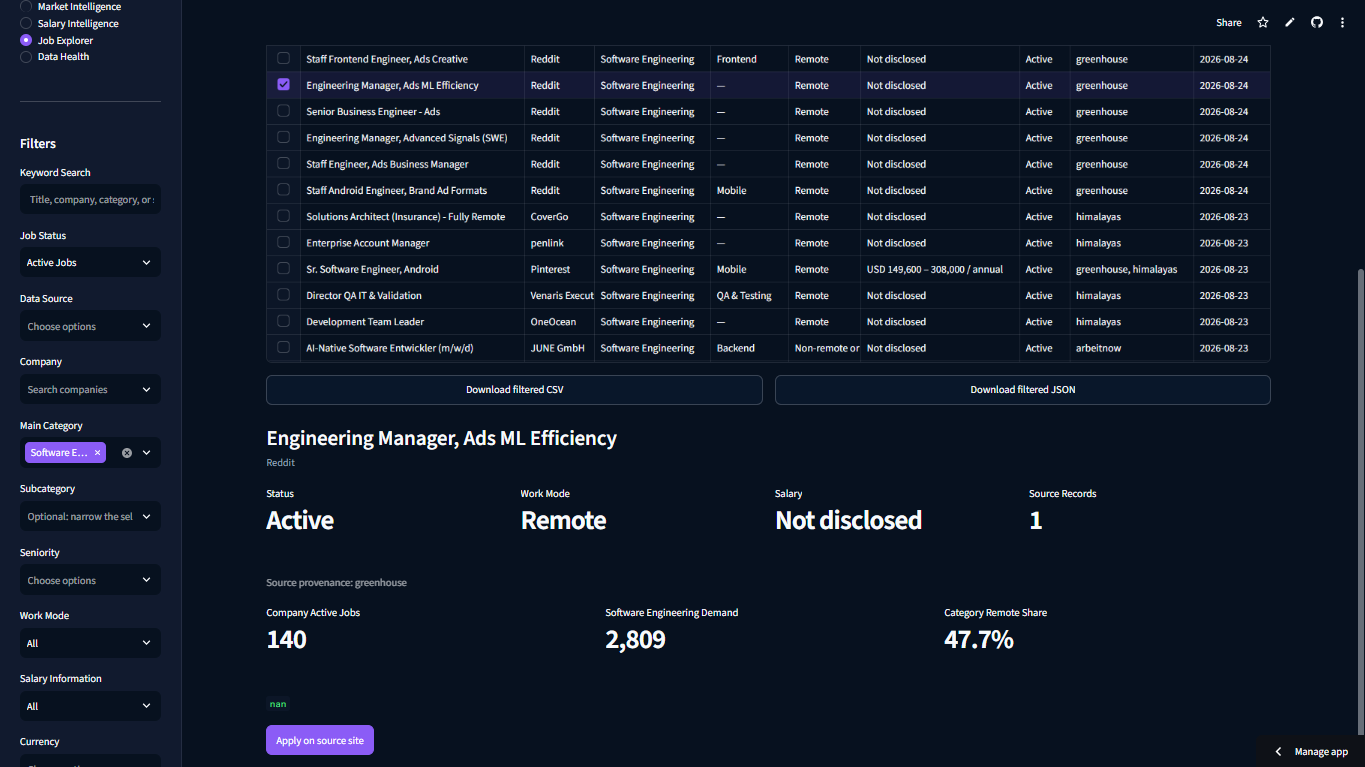Click the arbeitnow source cell

click(1131, 348)
